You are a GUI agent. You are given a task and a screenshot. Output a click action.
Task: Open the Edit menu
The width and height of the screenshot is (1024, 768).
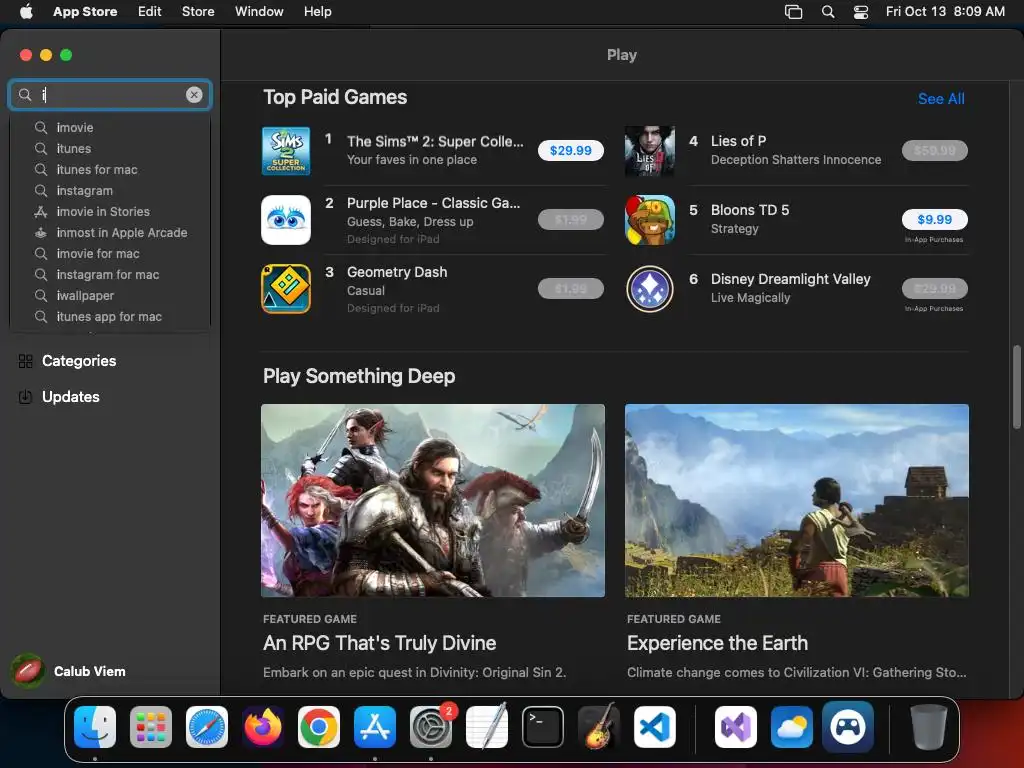(x=150, y=11)
